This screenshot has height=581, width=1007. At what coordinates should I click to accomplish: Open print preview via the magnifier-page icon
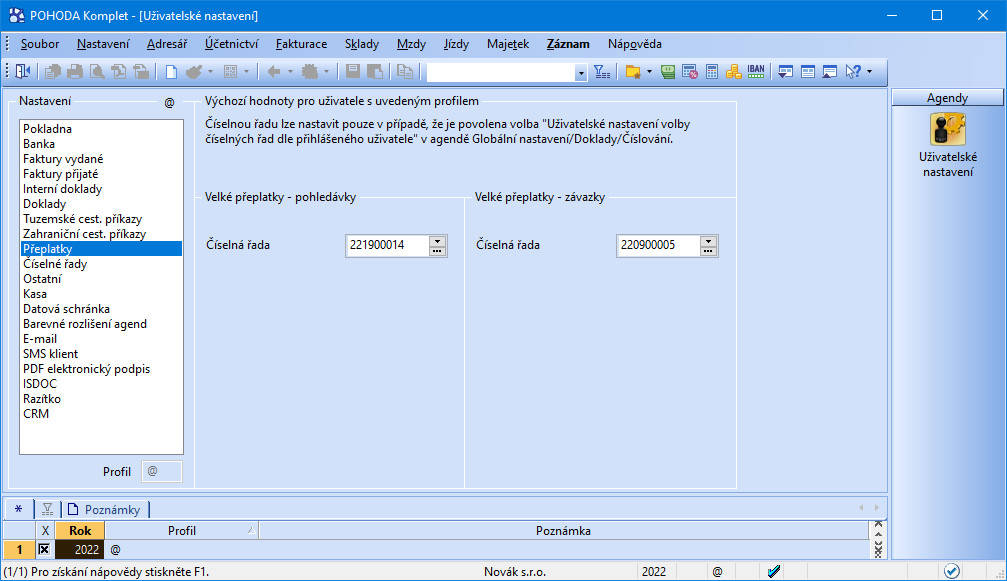point(97,71)
